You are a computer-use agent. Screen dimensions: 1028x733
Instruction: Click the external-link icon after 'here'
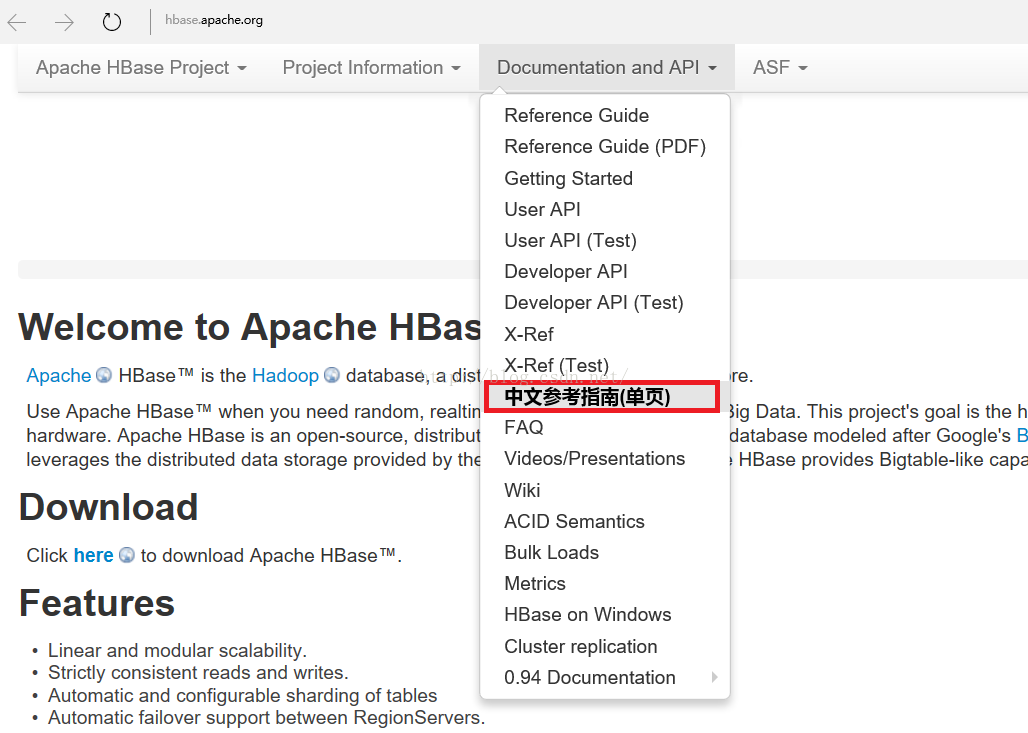coord(127,555)
